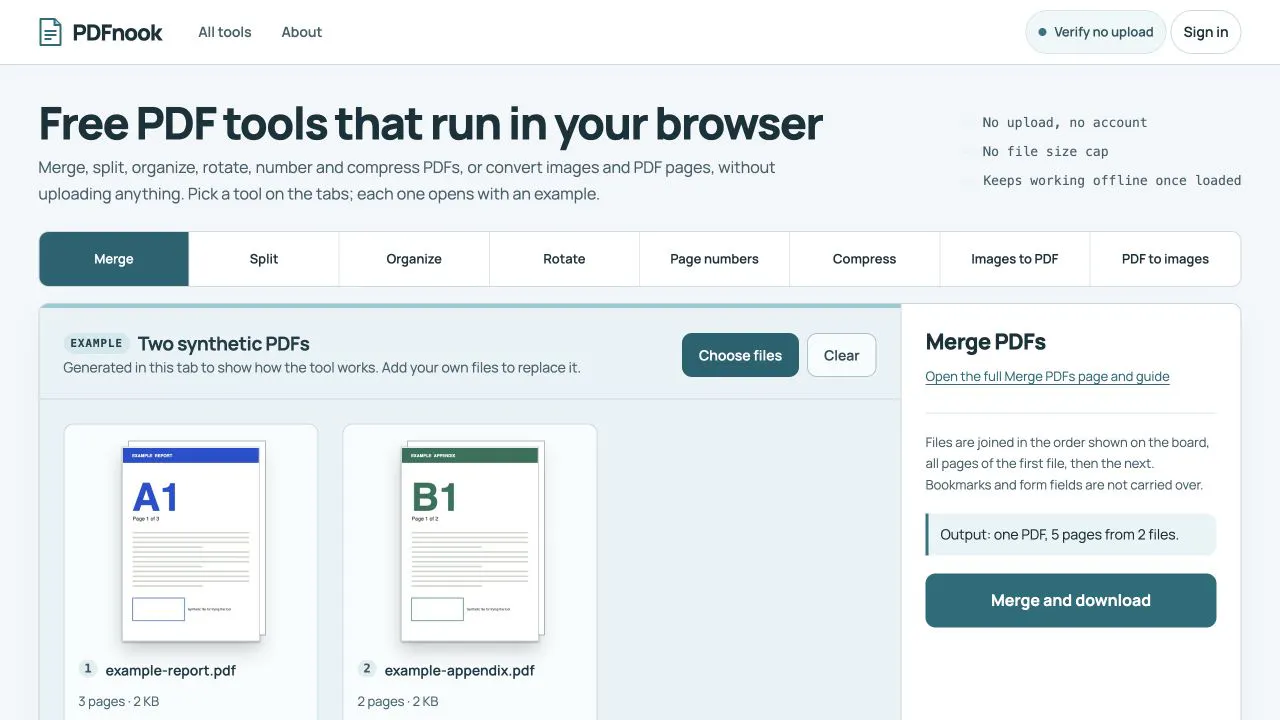Switch to the Organize tab
This screenshot has height=720, width=1280.
[x=414, y=259]
